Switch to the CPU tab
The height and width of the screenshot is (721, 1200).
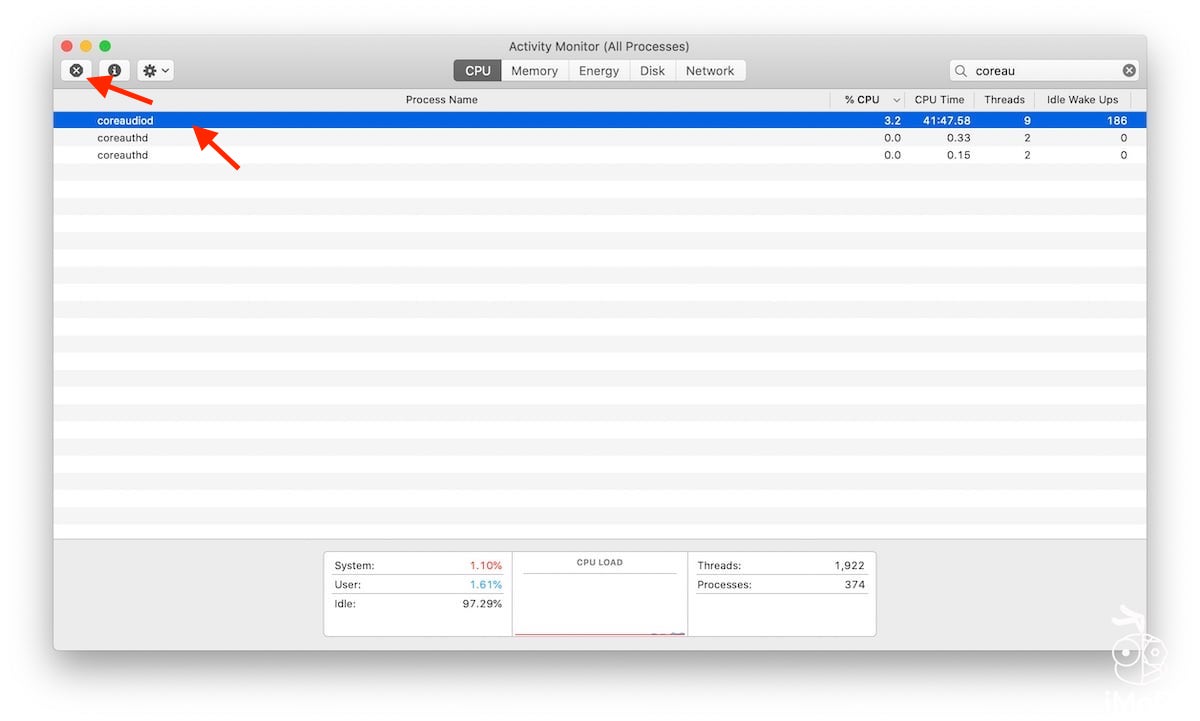coord(478,71)
